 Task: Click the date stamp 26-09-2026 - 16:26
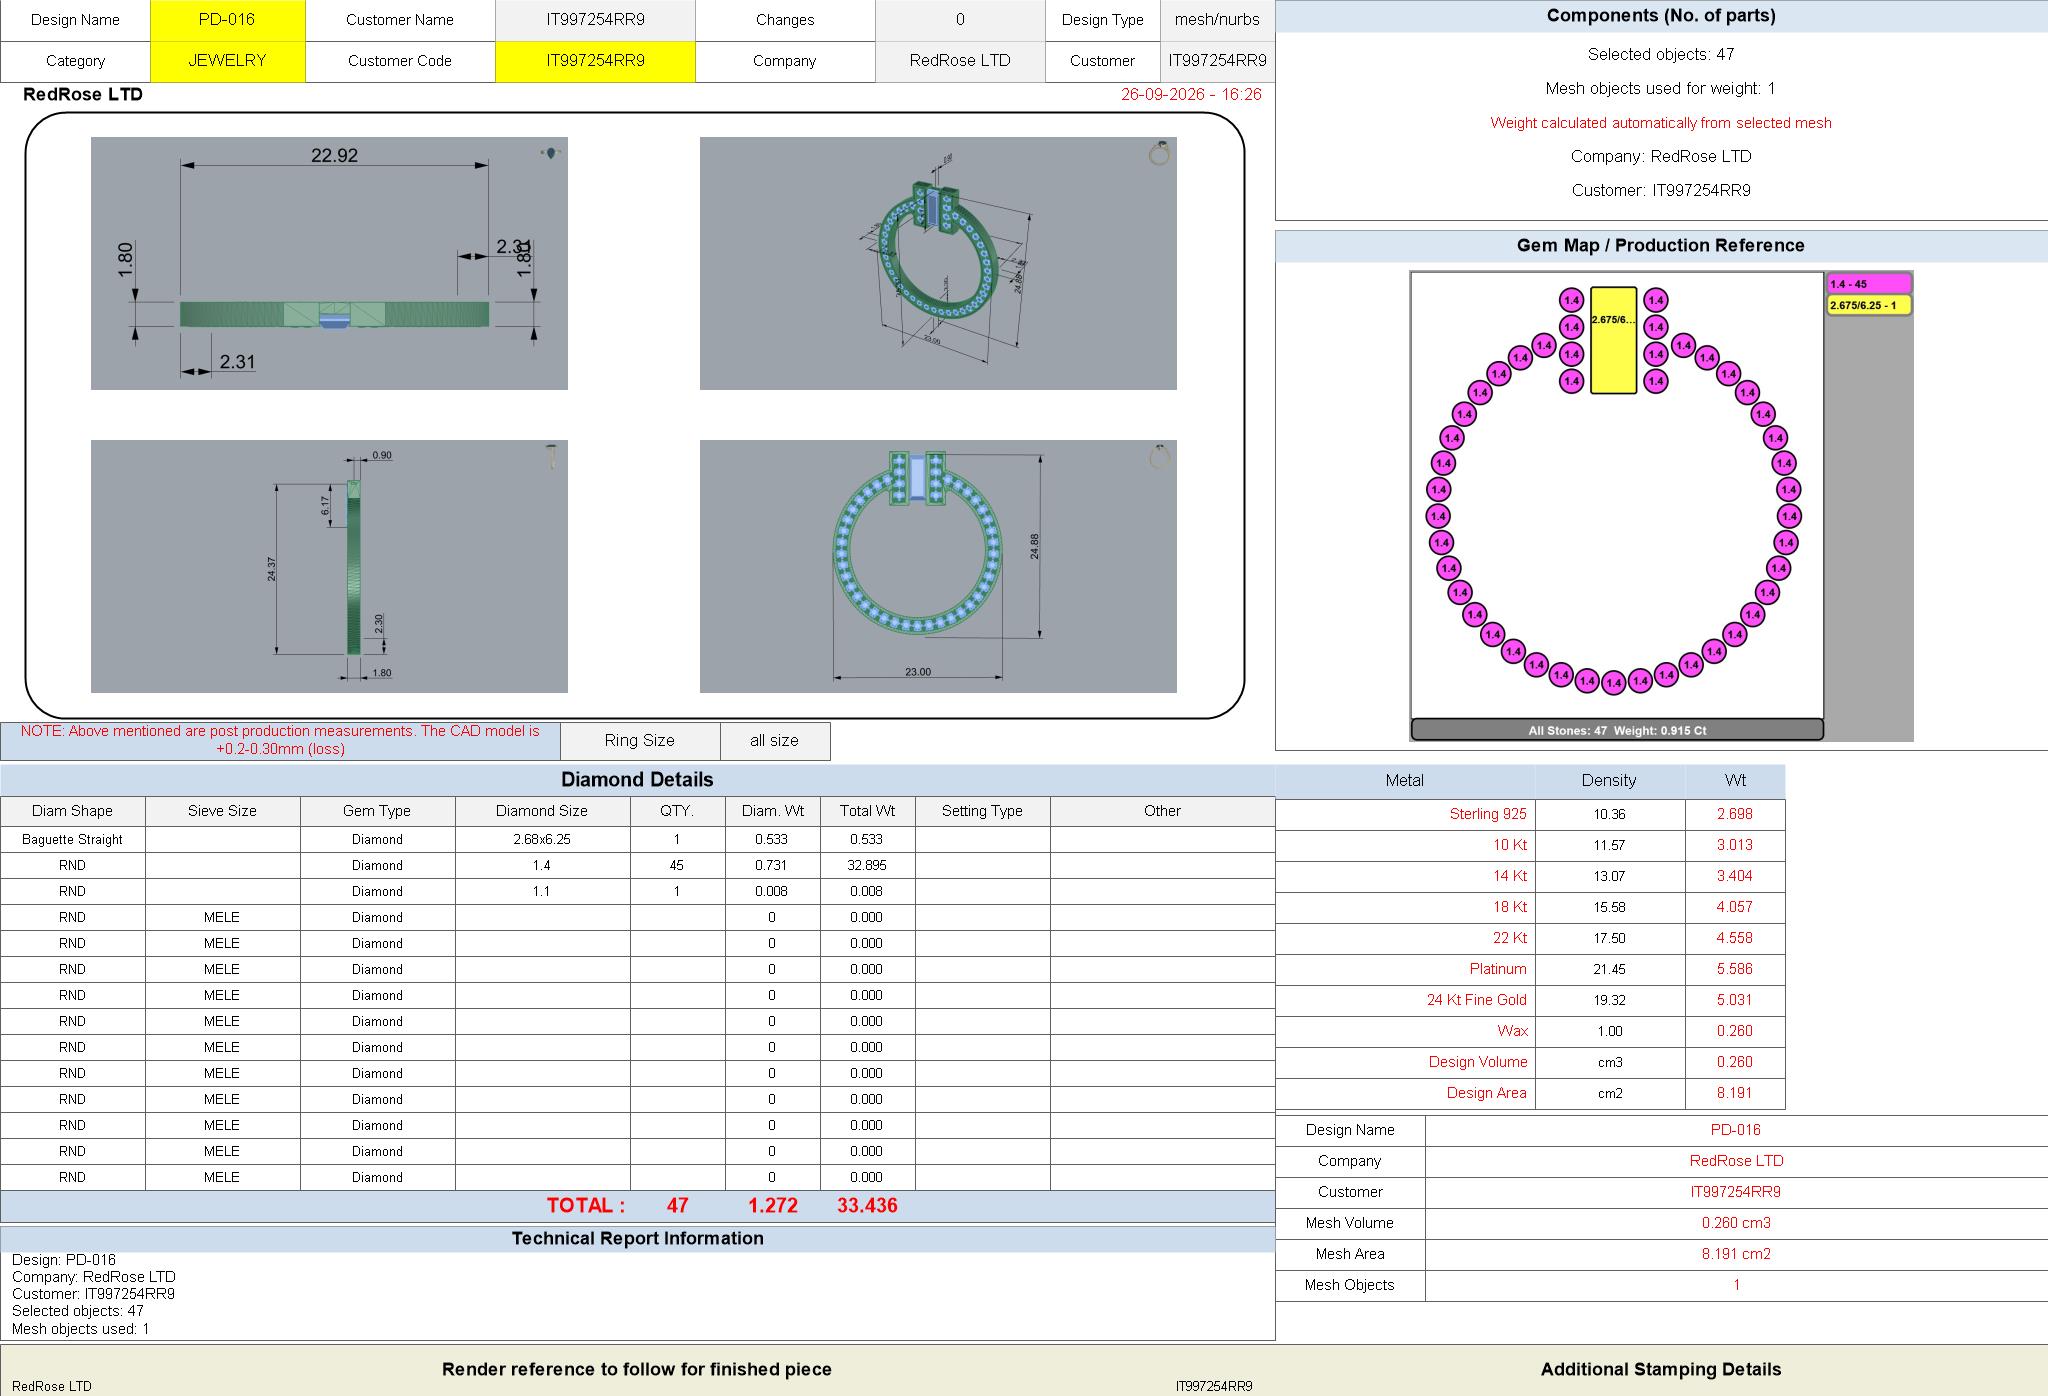tap(1191, 94)
